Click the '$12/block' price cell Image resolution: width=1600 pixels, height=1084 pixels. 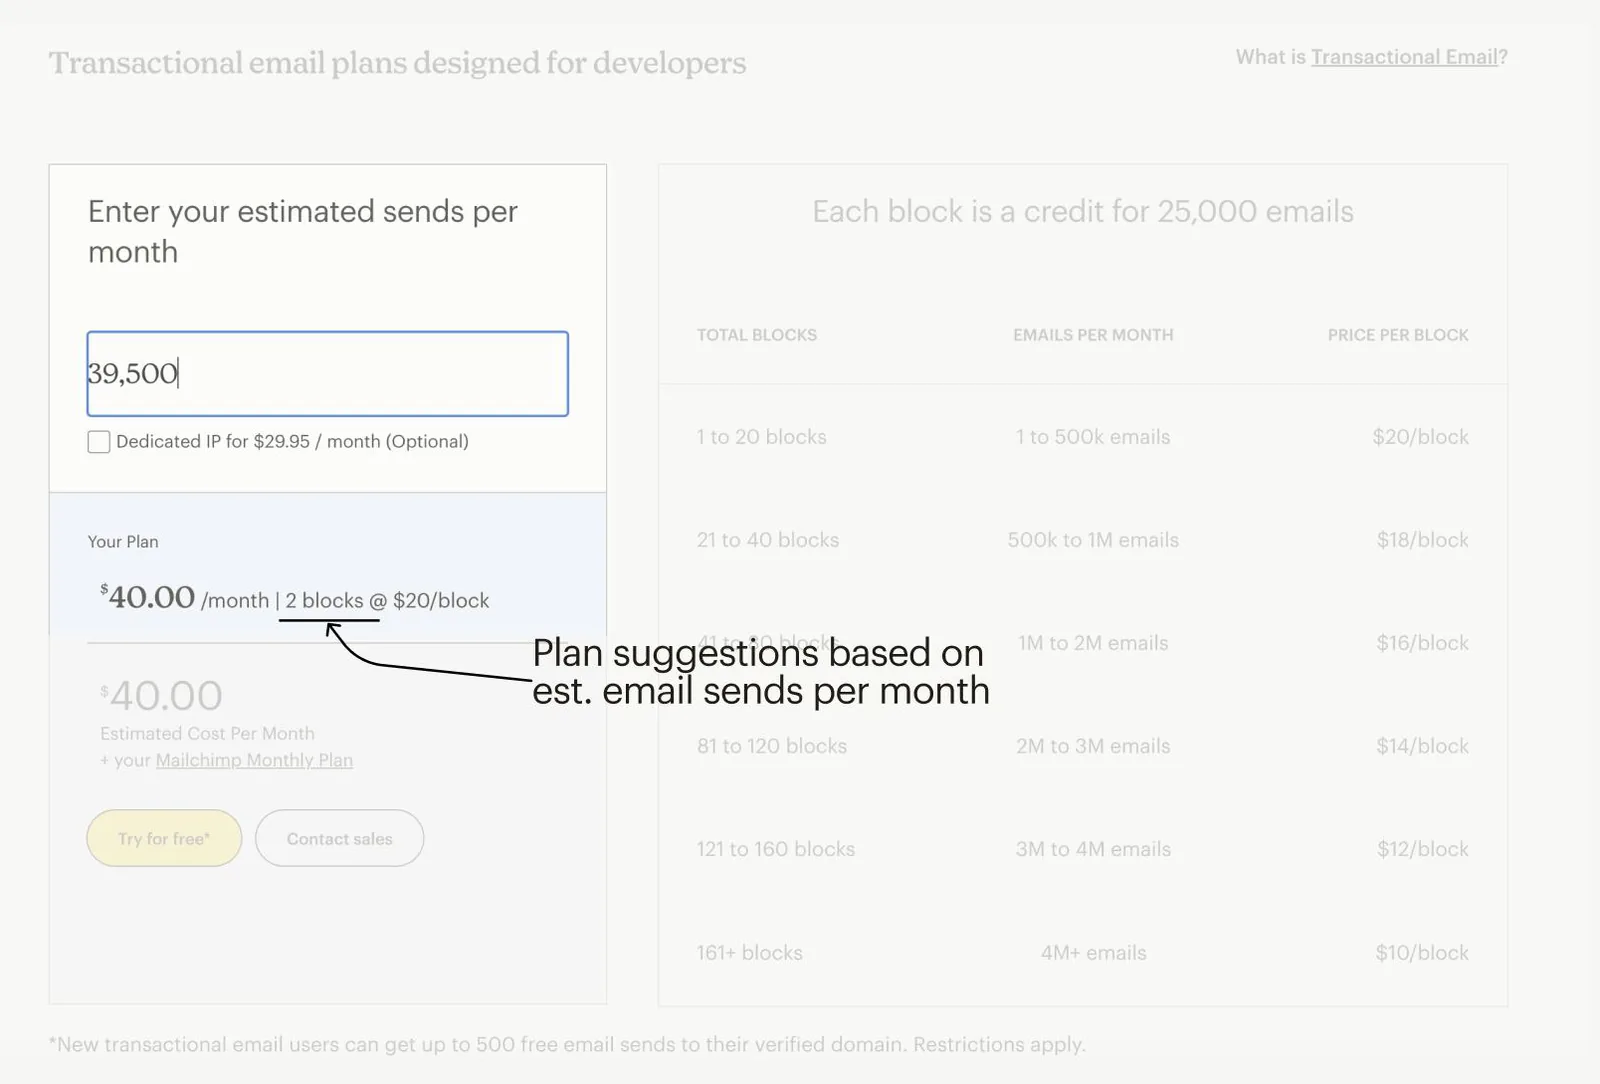pos(1423,849)
